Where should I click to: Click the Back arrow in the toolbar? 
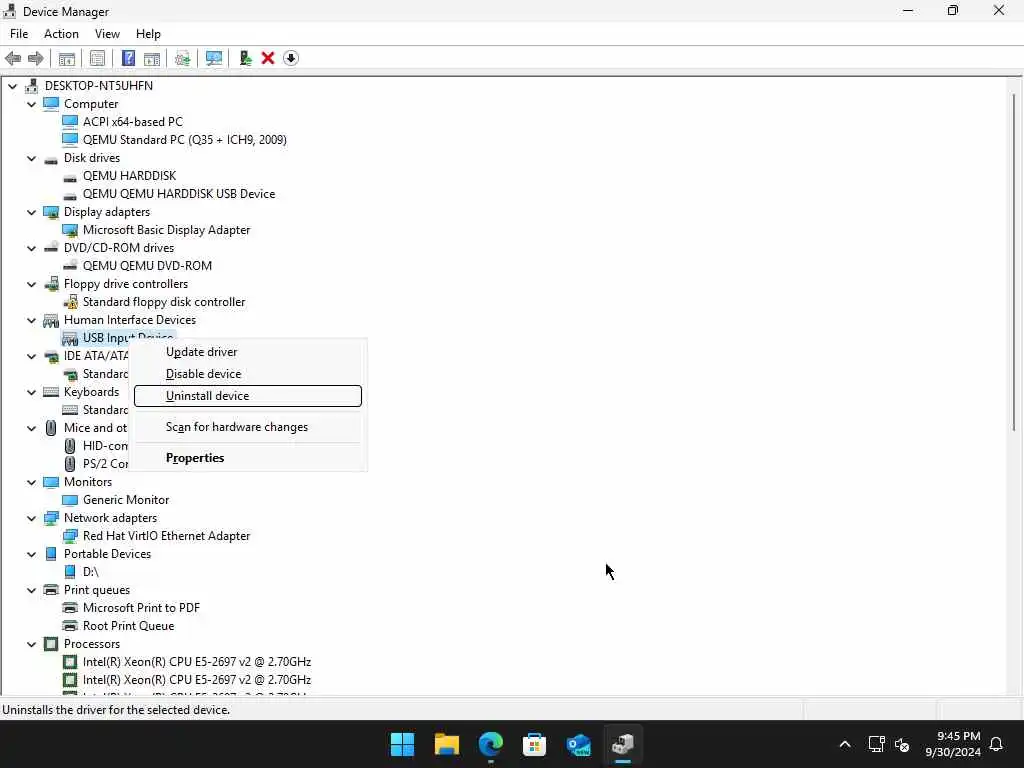pyautogui.click(x=13, y=58)
